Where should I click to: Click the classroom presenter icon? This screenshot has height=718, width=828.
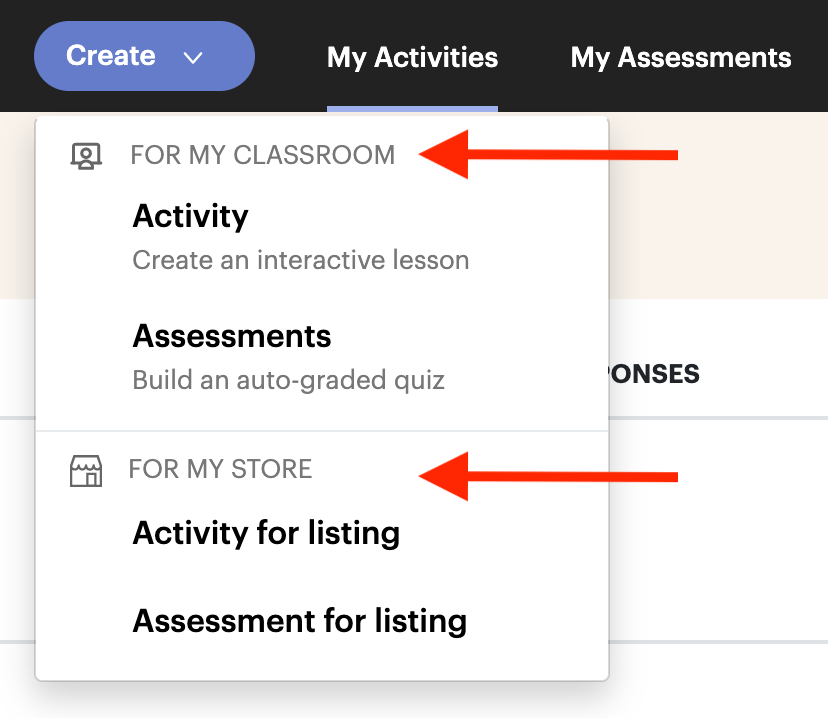tap(86, 156)
